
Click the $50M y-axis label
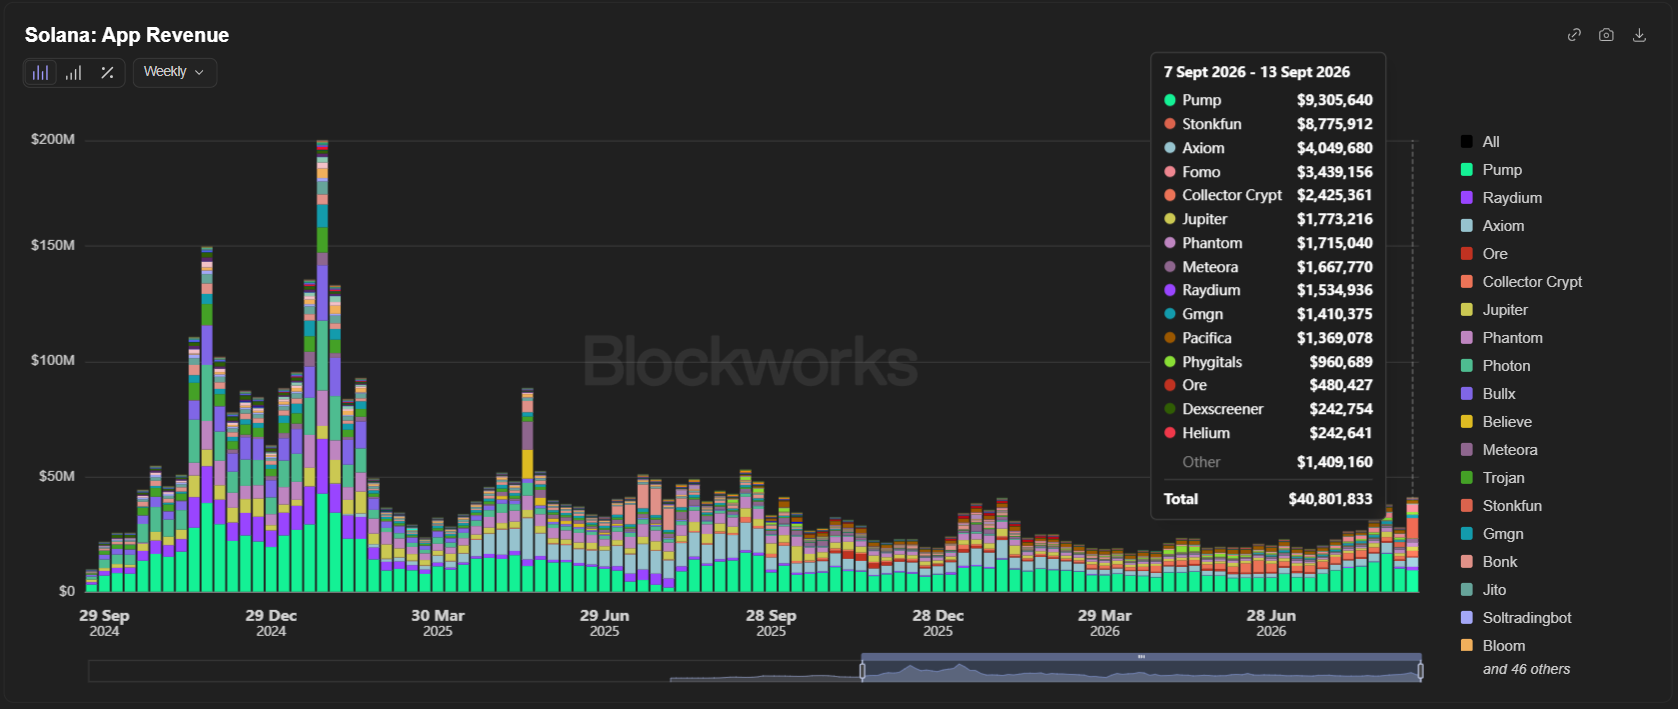point(57,476)
